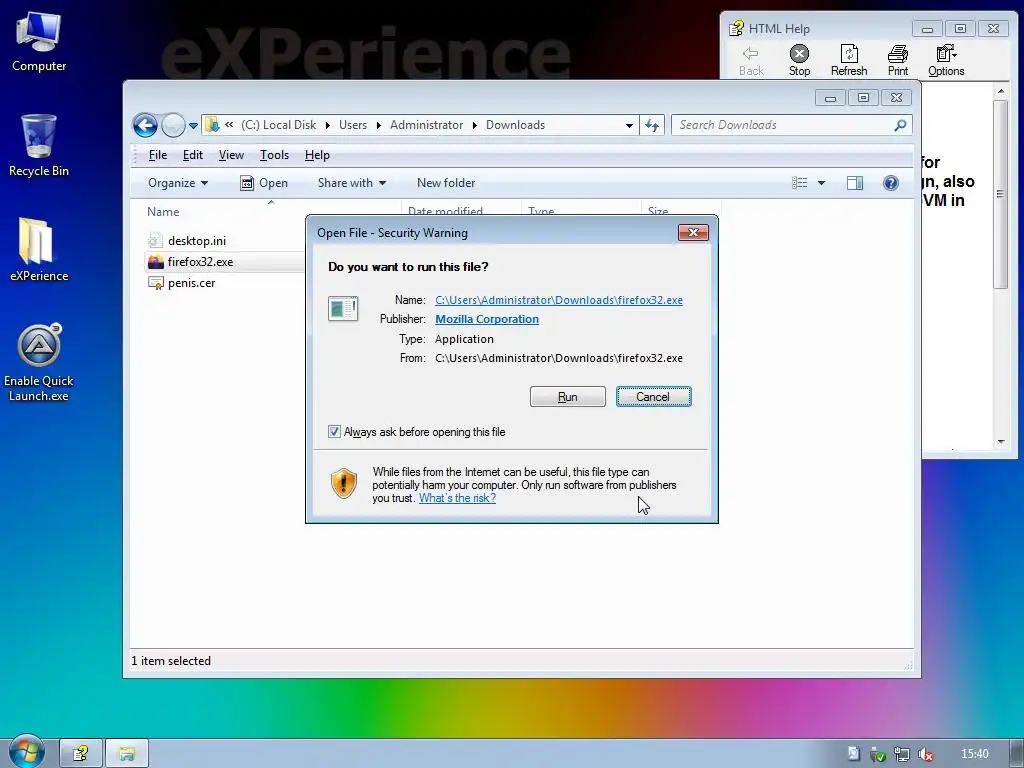Click the (C:) Local Disk breadcrumb
This screenshot has width=1024, height=768.
pyautogui.click(x=278, y=125)
